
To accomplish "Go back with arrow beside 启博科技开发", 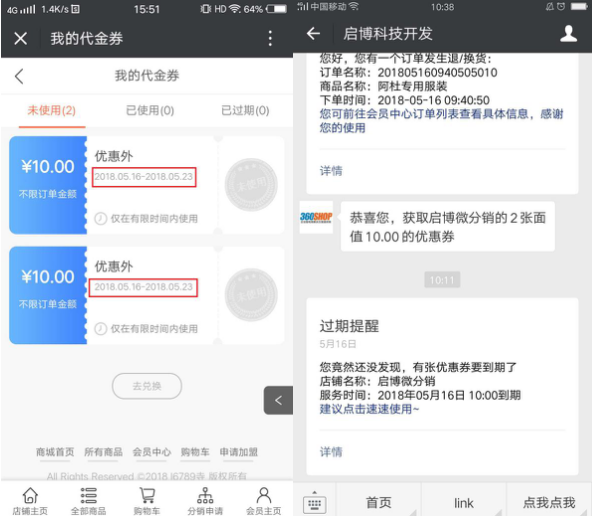I will (x=313, y=34).
